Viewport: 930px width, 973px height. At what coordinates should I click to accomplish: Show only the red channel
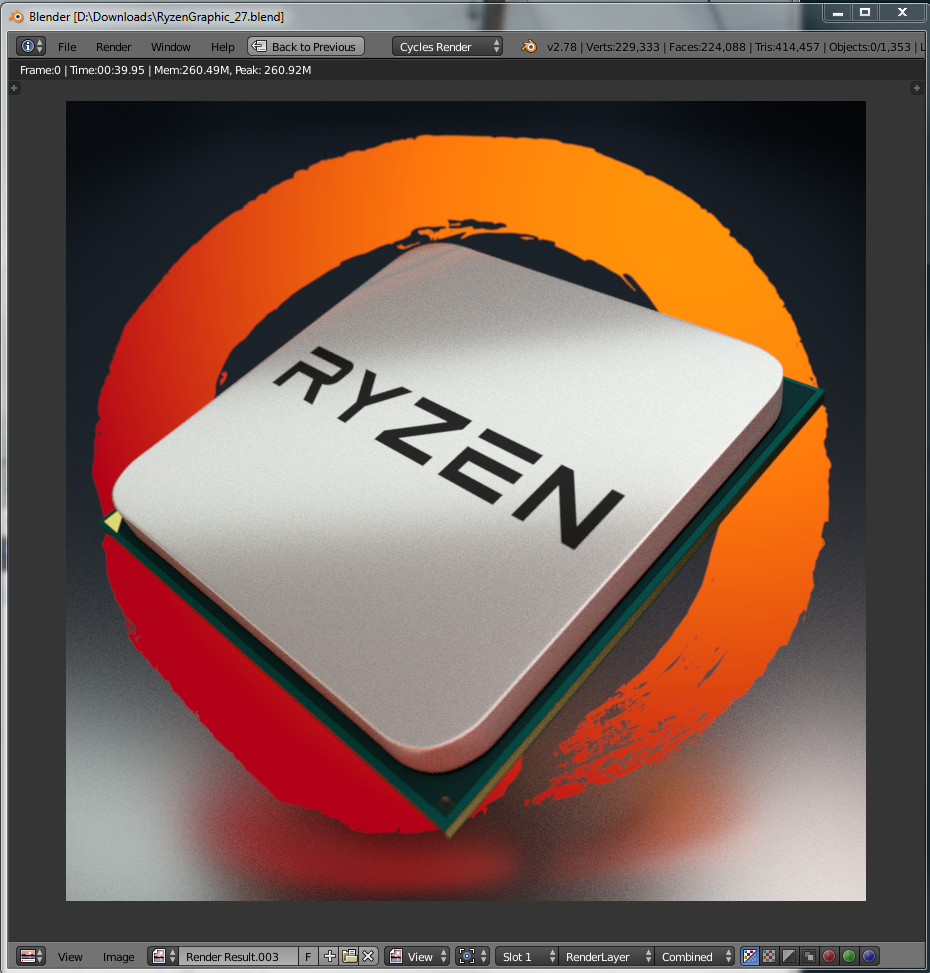[x=829, y=957]
